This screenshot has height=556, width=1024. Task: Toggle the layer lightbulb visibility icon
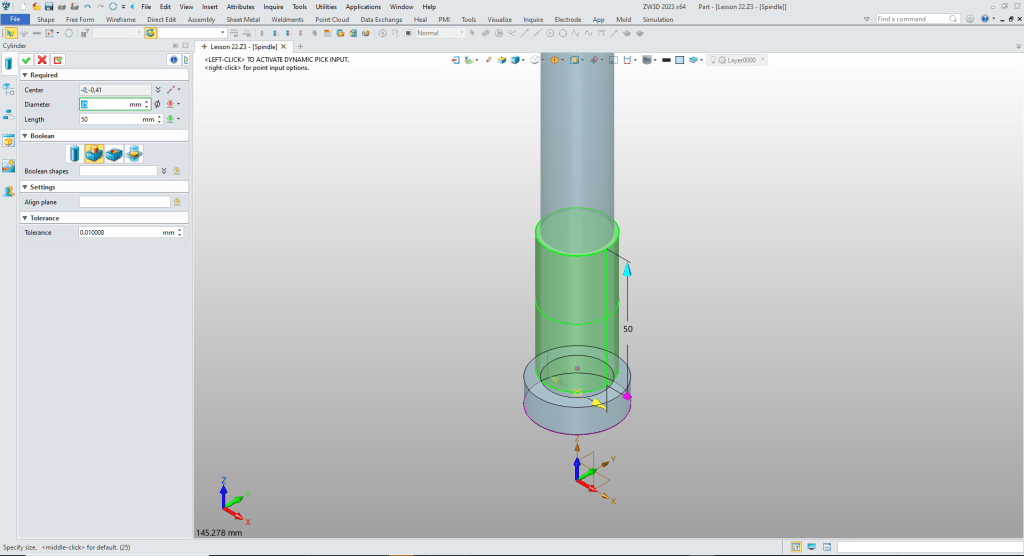(714, 60)
